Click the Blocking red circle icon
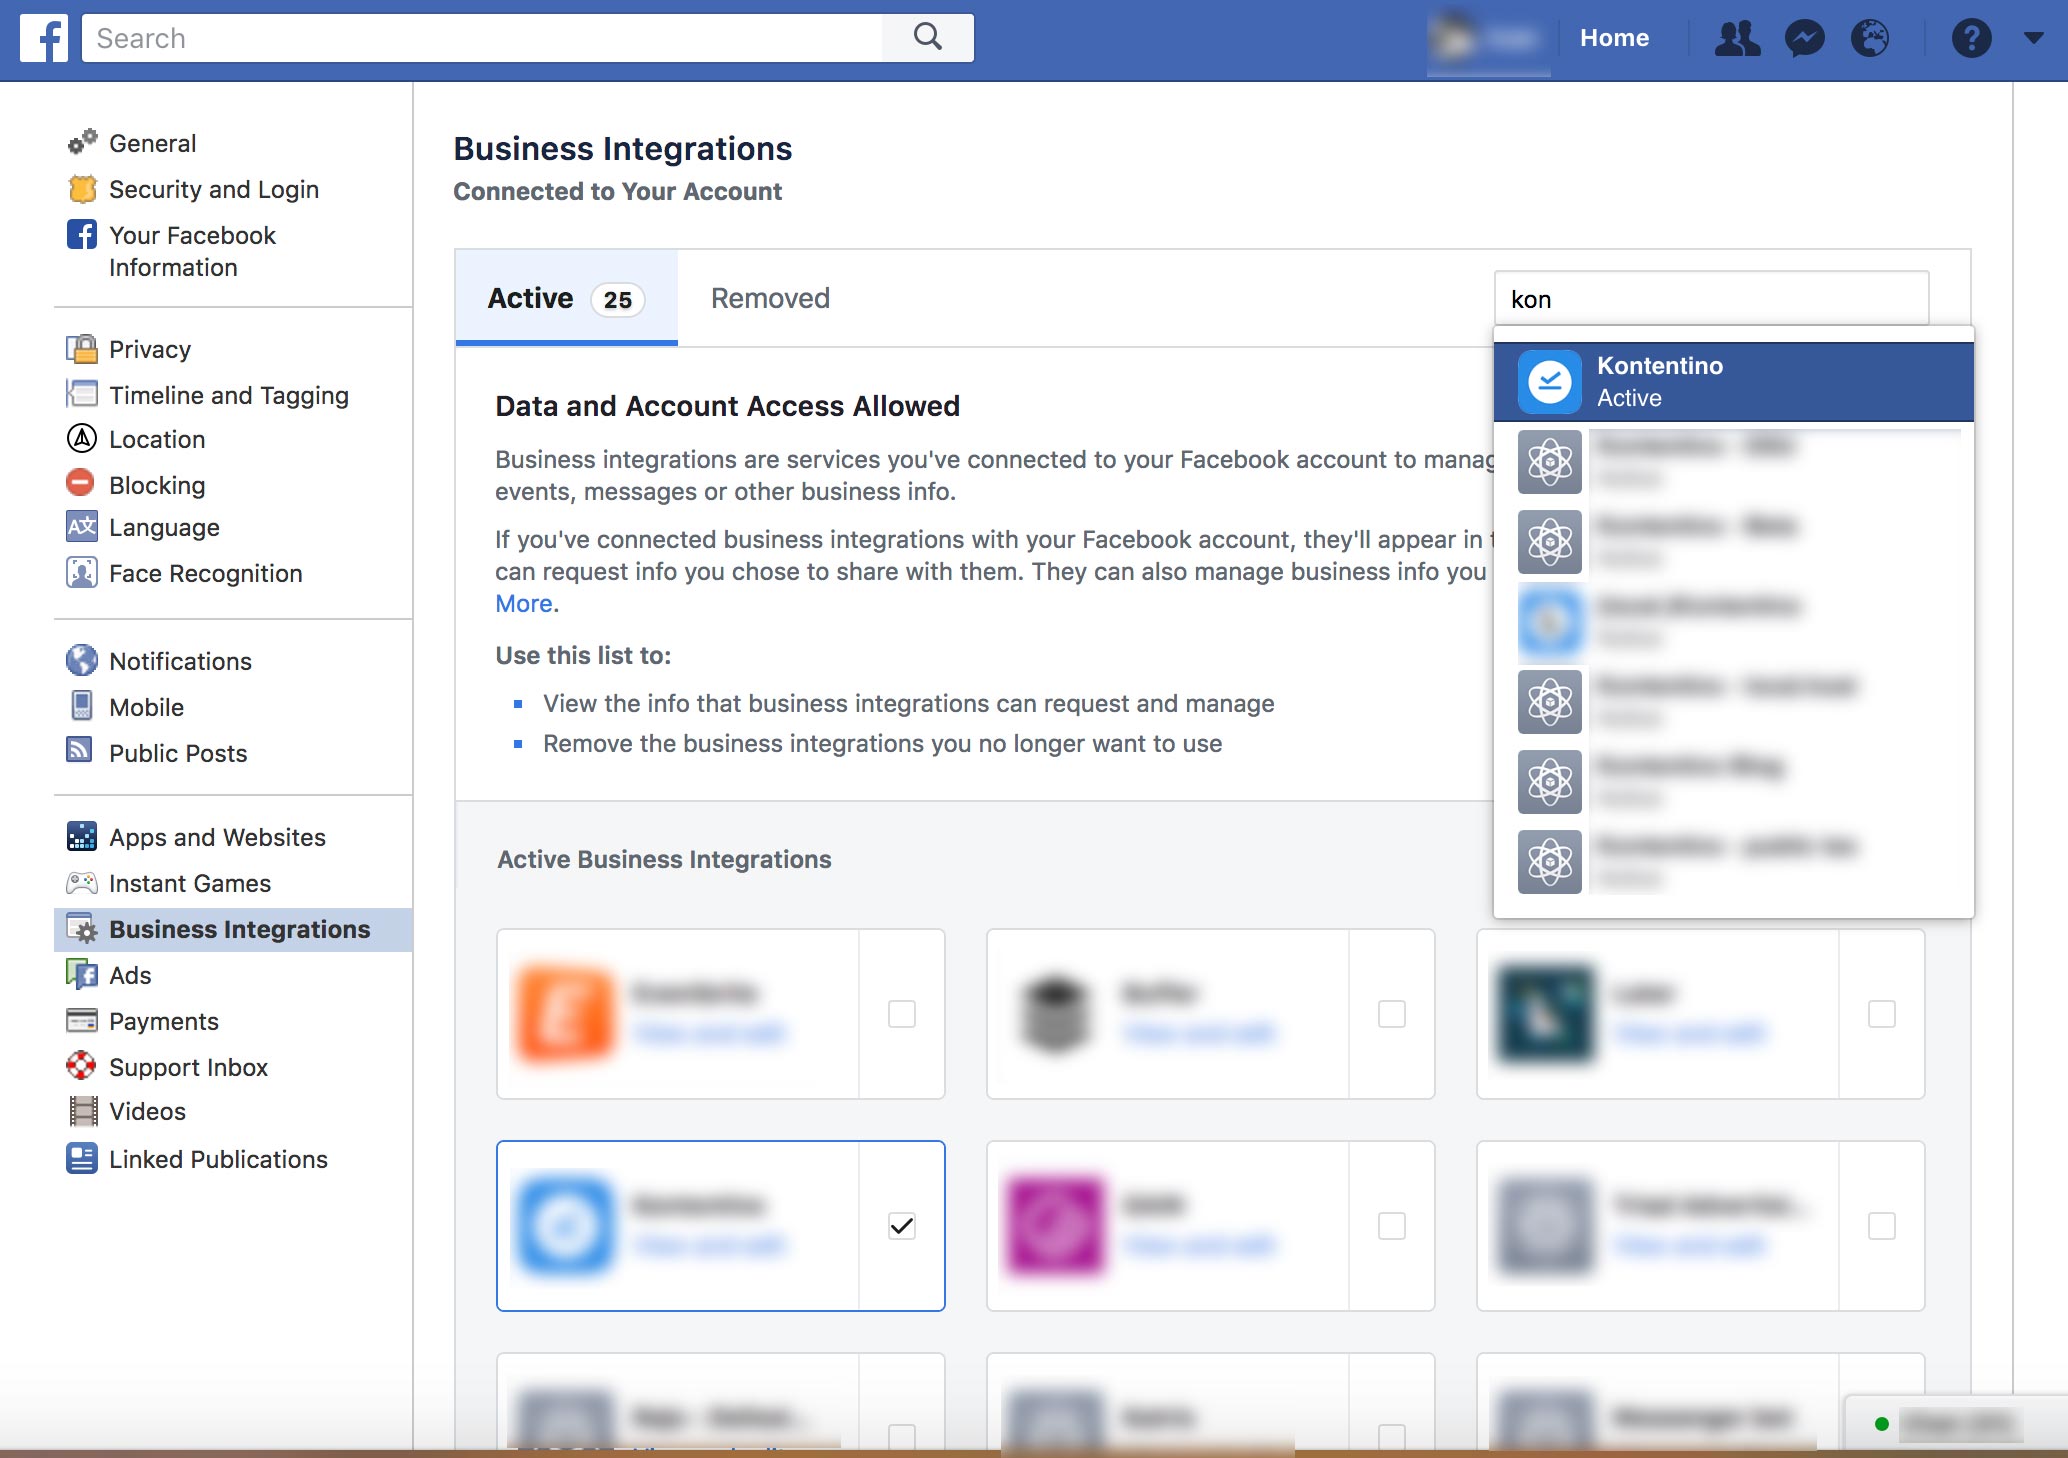Image resolution: width=2068 pixels, height=1458 pixels. [80, 483]
